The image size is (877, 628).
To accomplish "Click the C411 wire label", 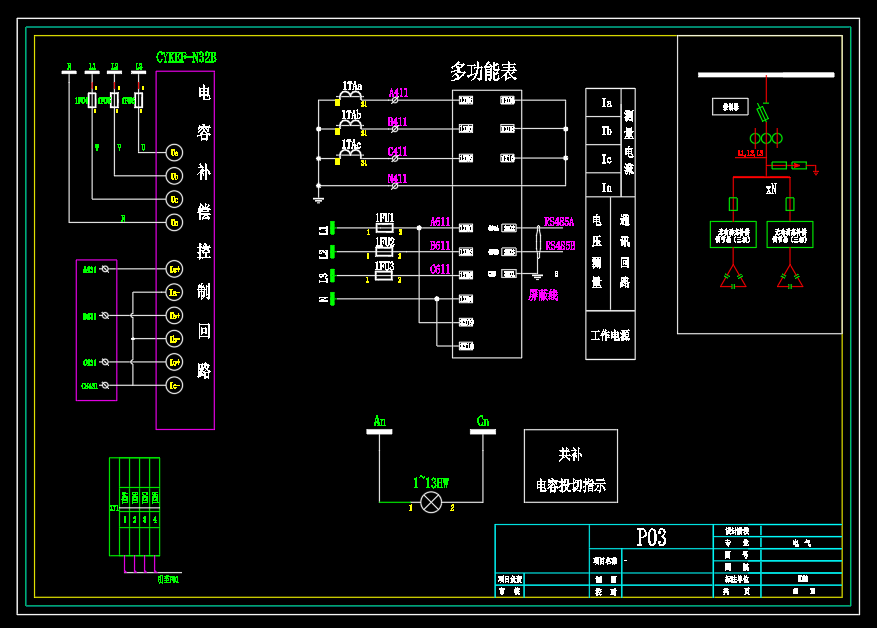I will pyautogui.click(x=397, y=152).
